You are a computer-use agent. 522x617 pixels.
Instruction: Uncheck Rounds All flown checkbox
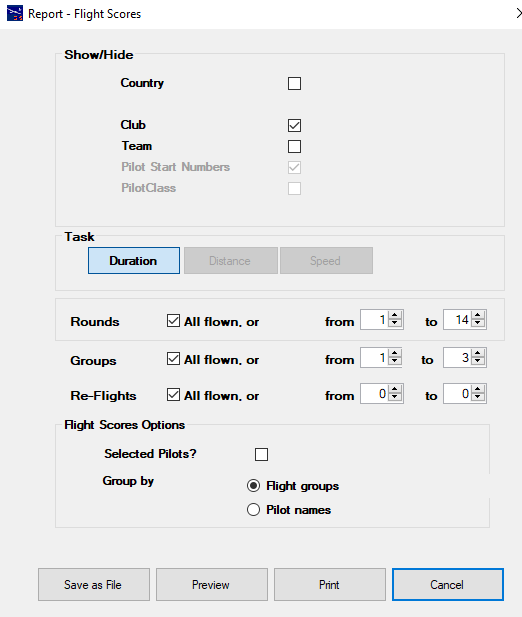173,321
